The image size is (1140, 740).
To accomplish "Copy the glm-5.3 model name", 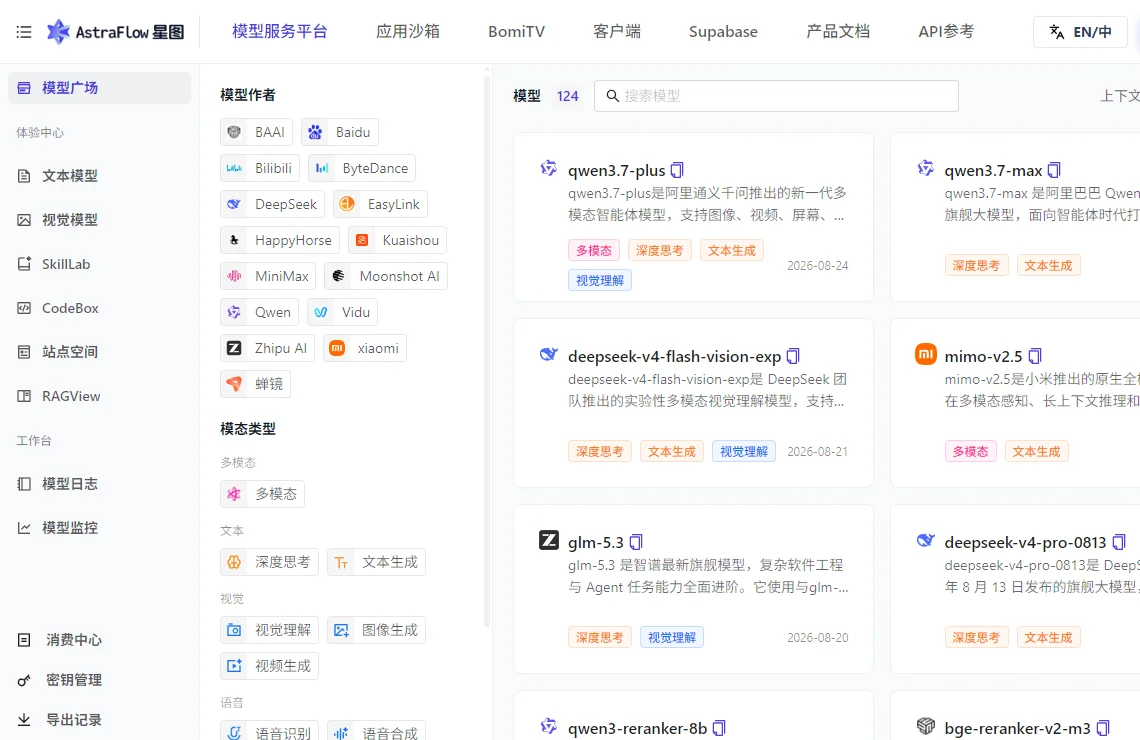I will [x=635, y=542].
